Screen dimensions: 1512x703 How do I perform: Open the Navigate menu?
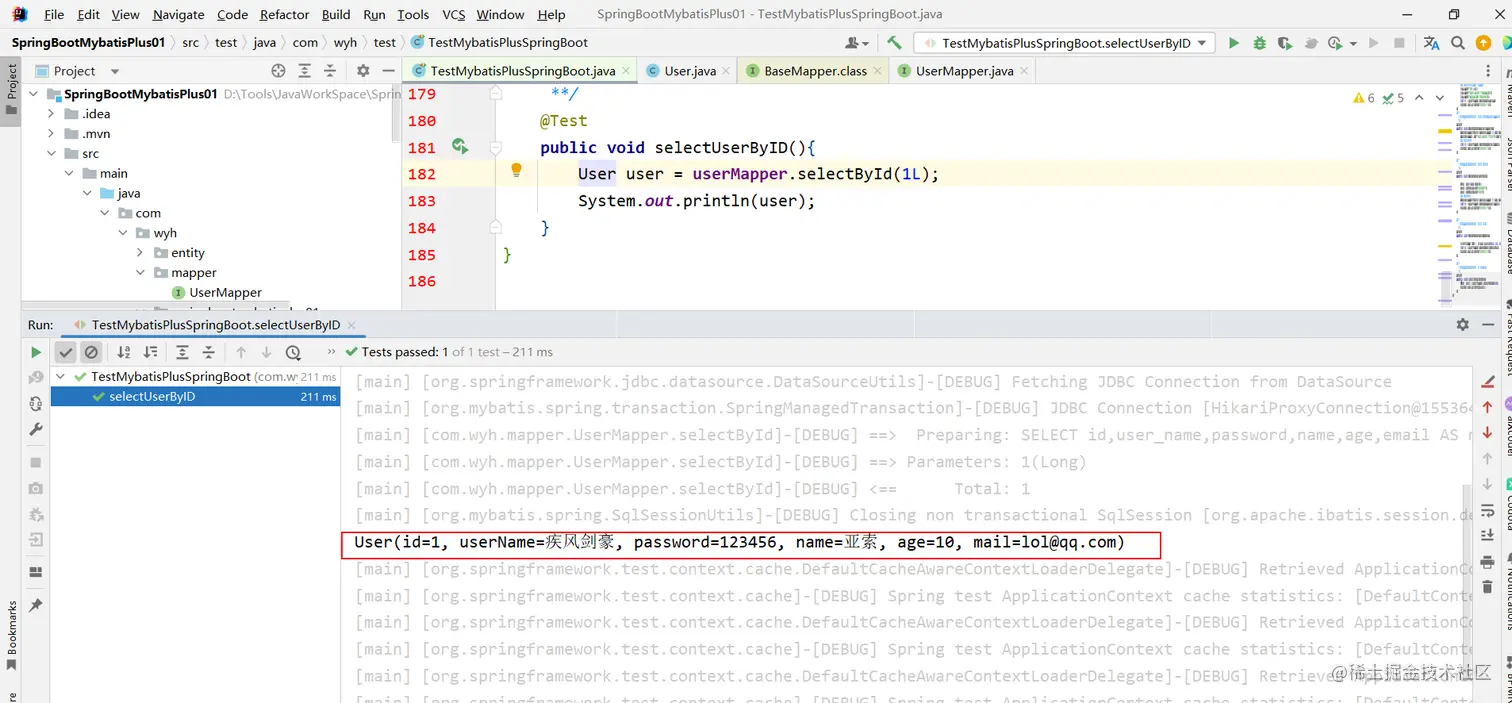pyautogui.click(x=178, y=14)
